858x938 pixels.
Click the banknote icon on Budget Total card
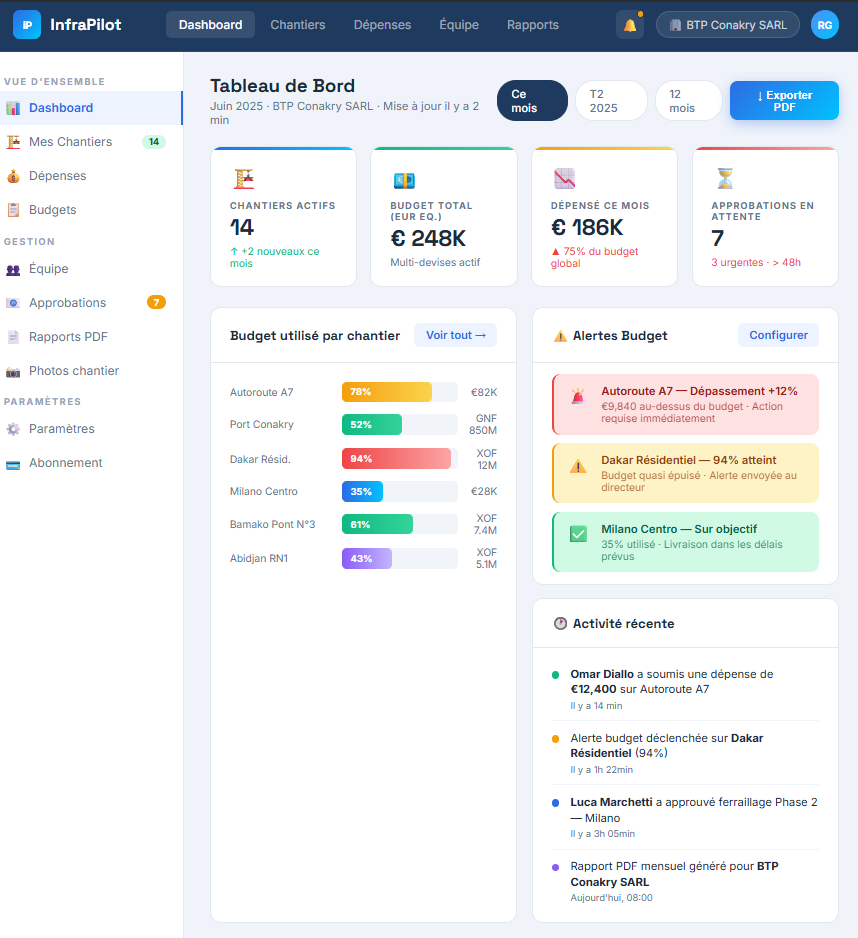(404, 179)
